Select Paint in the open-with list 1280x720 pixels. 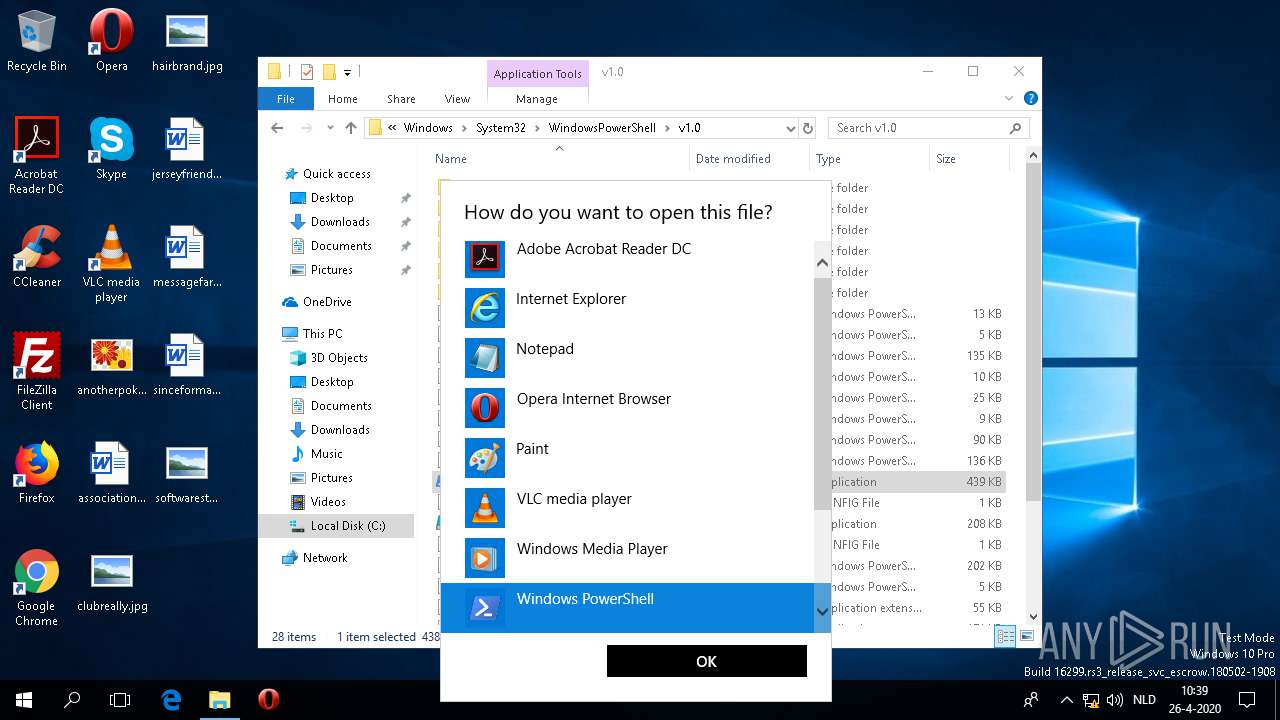[627, 458]
